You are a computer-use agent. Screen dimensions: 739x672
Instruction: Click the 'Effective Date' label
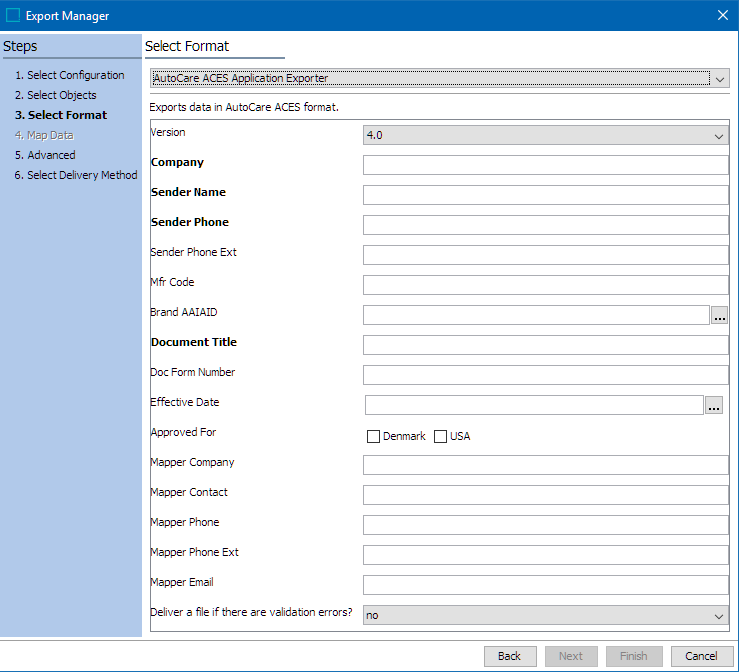coord(185,402)
